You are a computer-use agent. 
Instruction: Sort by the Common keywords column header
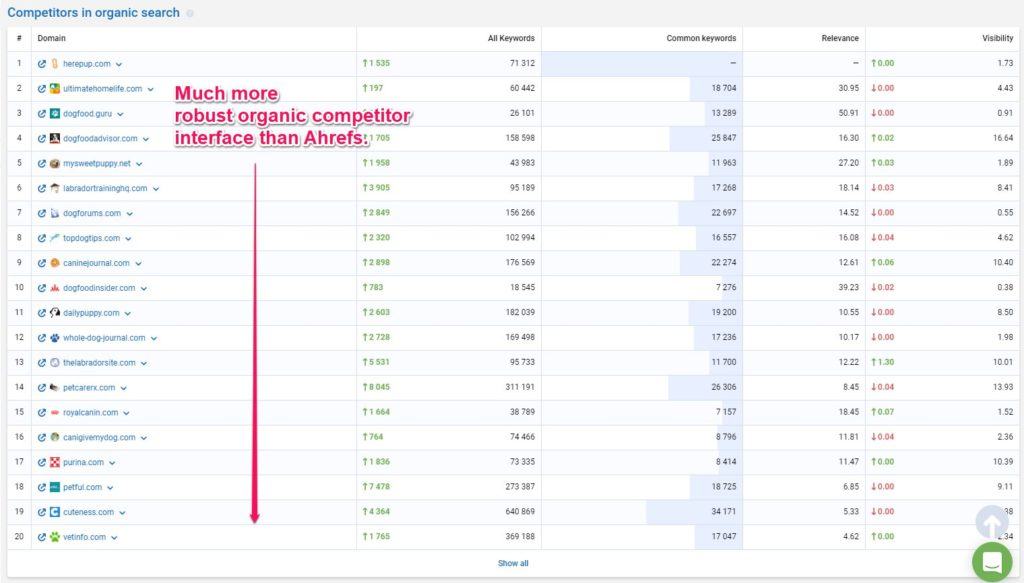[701, 39]
